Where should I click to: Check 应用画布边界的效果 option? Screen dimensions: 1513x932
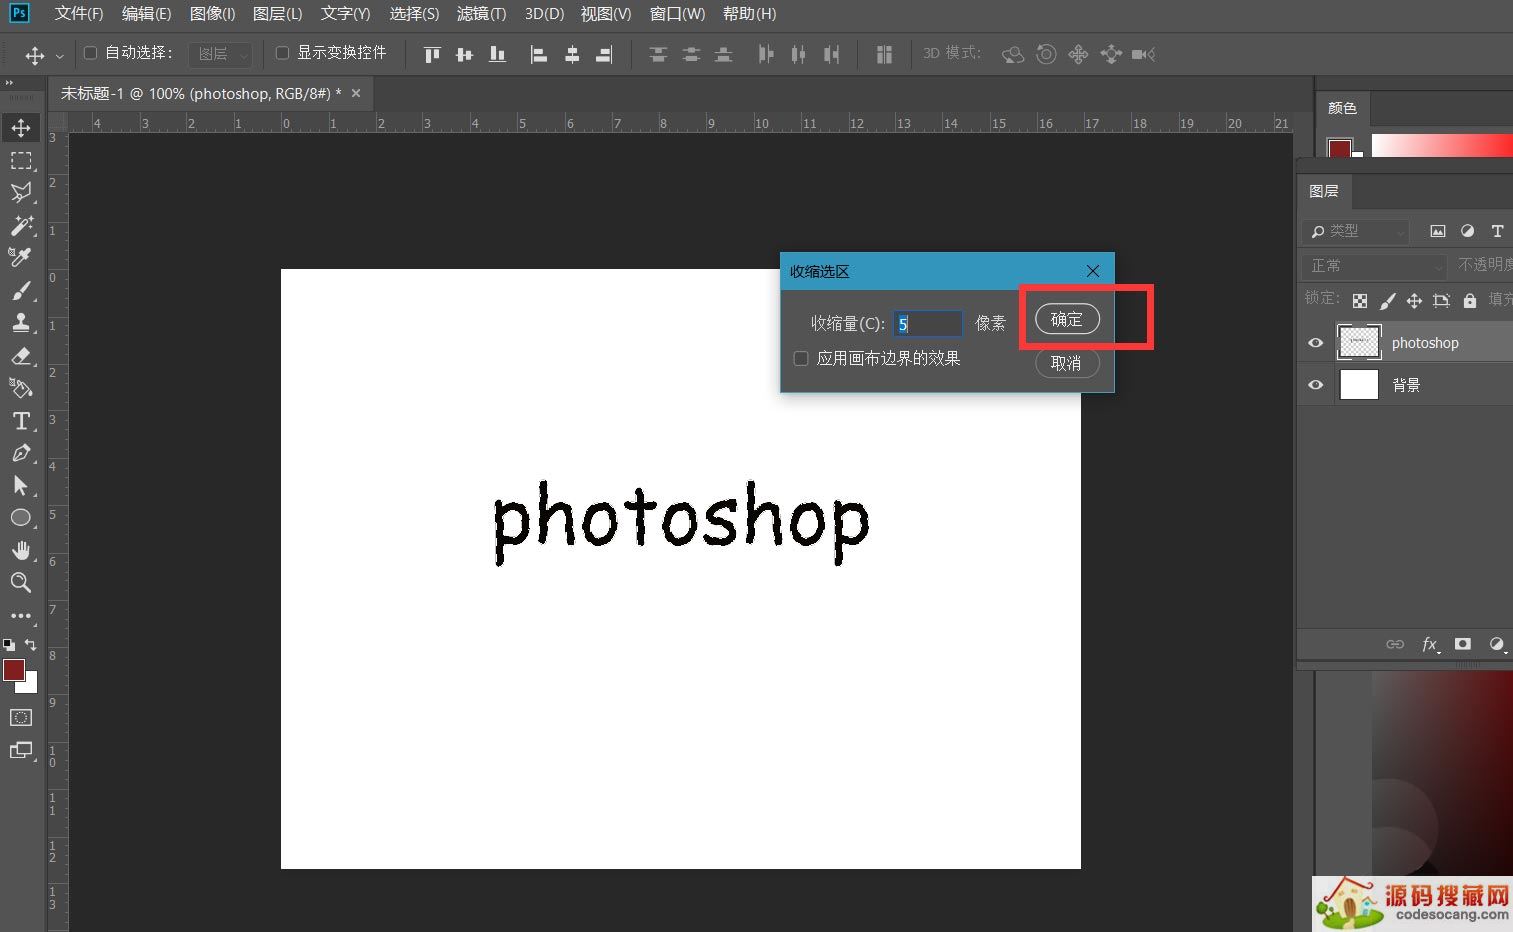[801, 359]
